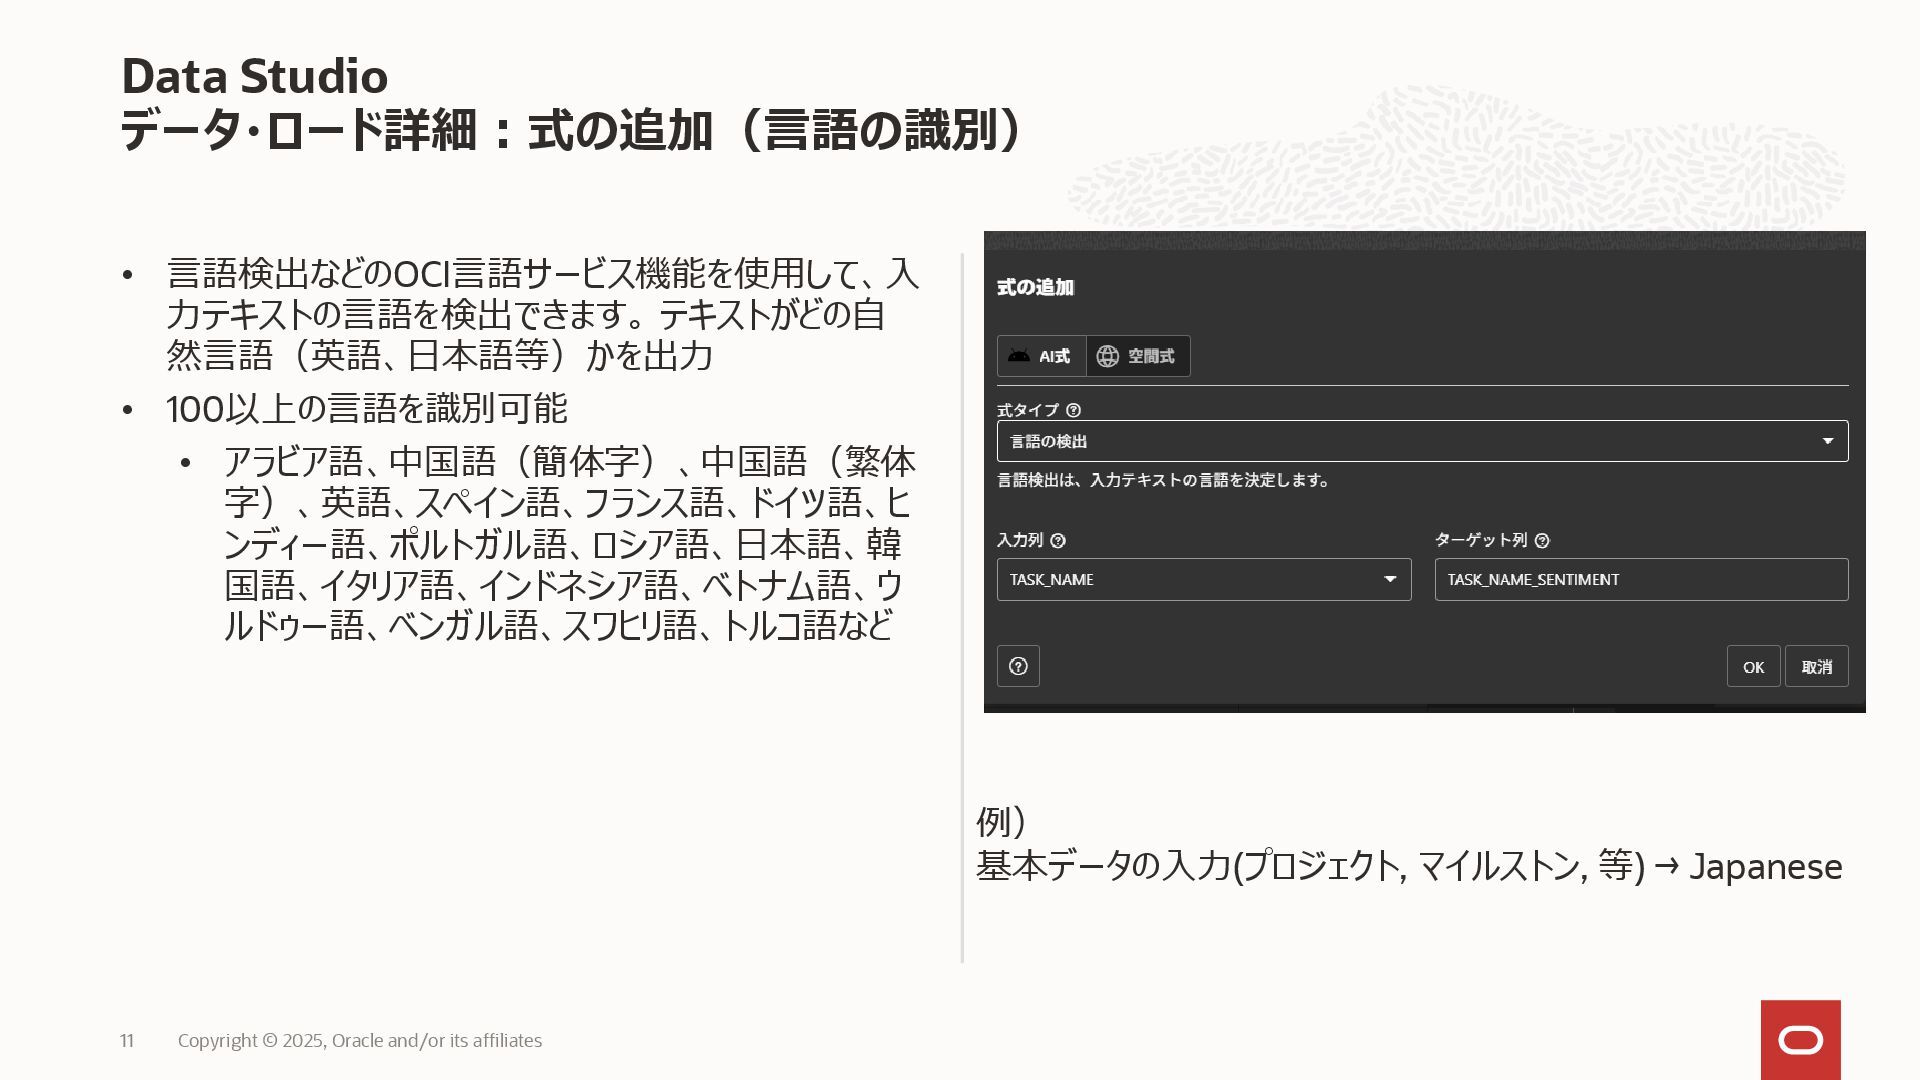Click the globe icon on 空間式 tab
The height and width of the screenshot is (1080, 1920).
[x=1107, y=356]
